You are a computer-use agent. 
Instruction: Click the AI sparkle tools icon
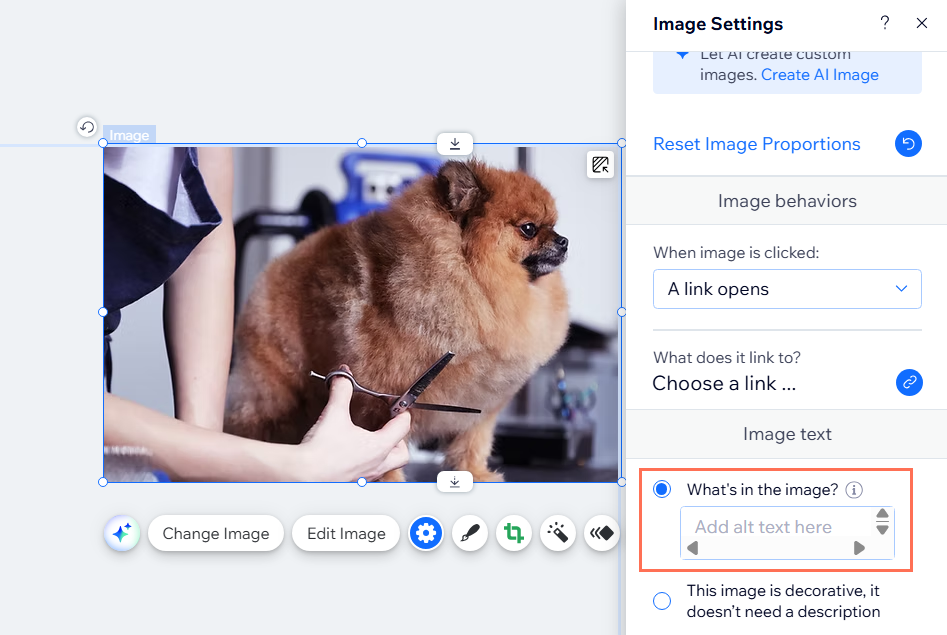tap(122, 534)
